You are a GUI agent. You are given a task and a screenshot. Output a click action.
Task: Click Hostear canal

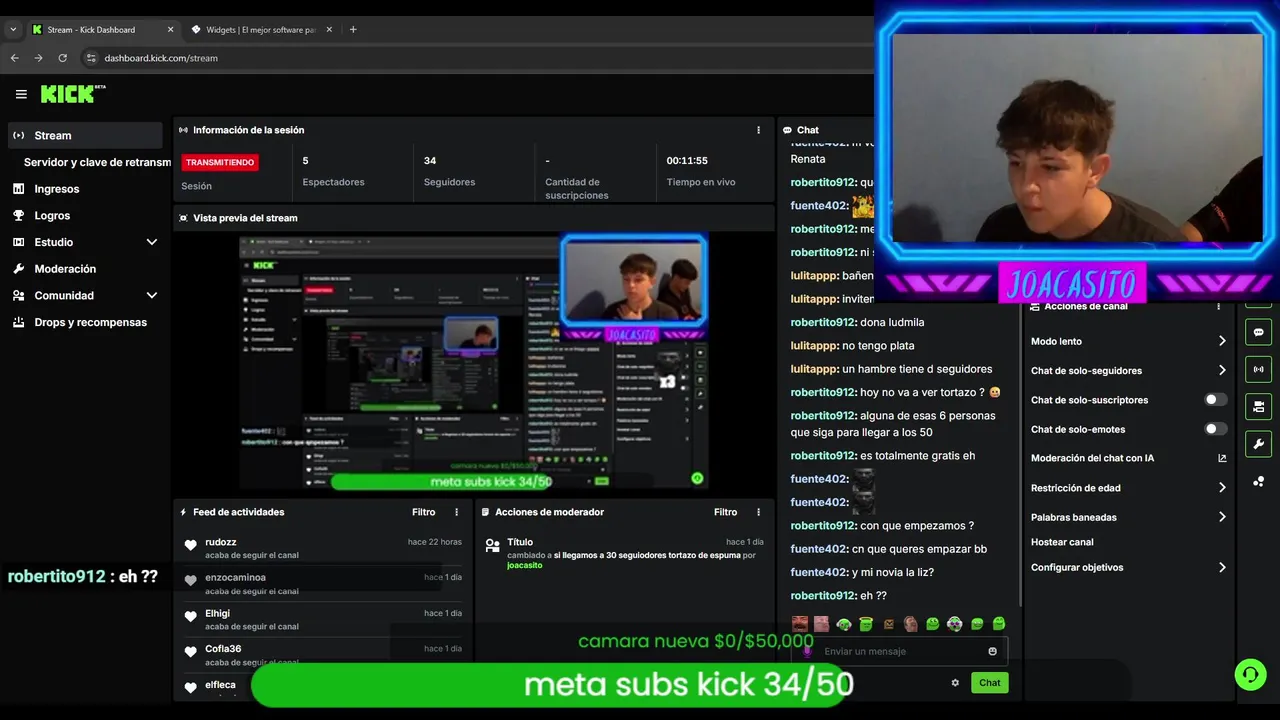pyautogui.click(x=1062, y=542)
